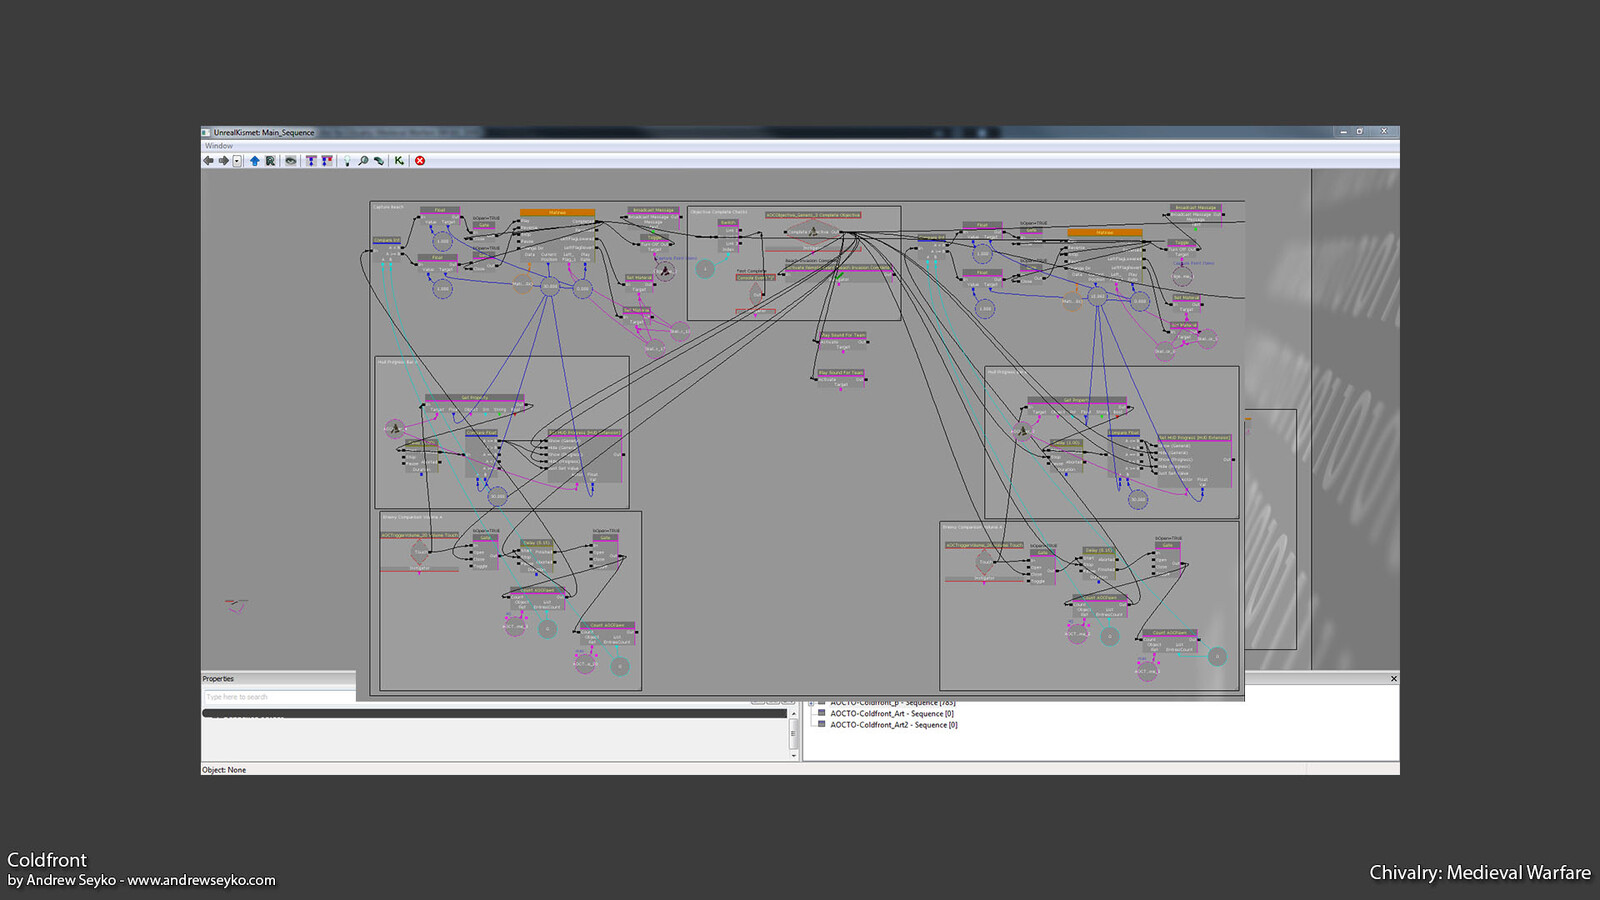Open the Window menu
Viewport: 1600px width, 900px height.
[219, 146]
